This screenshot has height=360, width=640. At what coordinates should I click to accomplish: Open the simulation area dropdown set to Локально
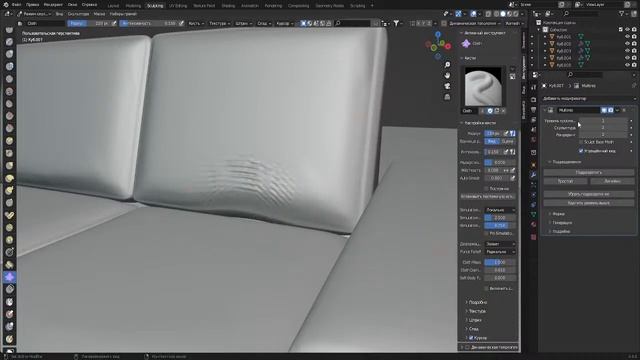click(500, 210)
